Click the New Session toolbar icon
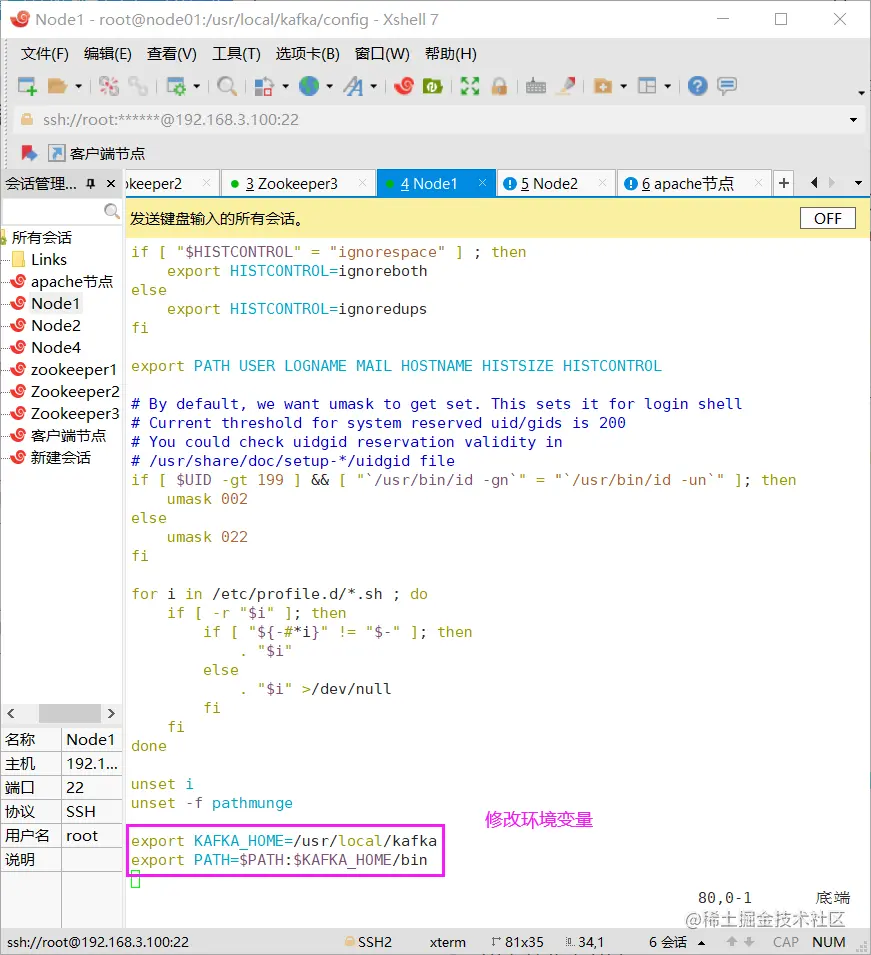 coord(27,86)
